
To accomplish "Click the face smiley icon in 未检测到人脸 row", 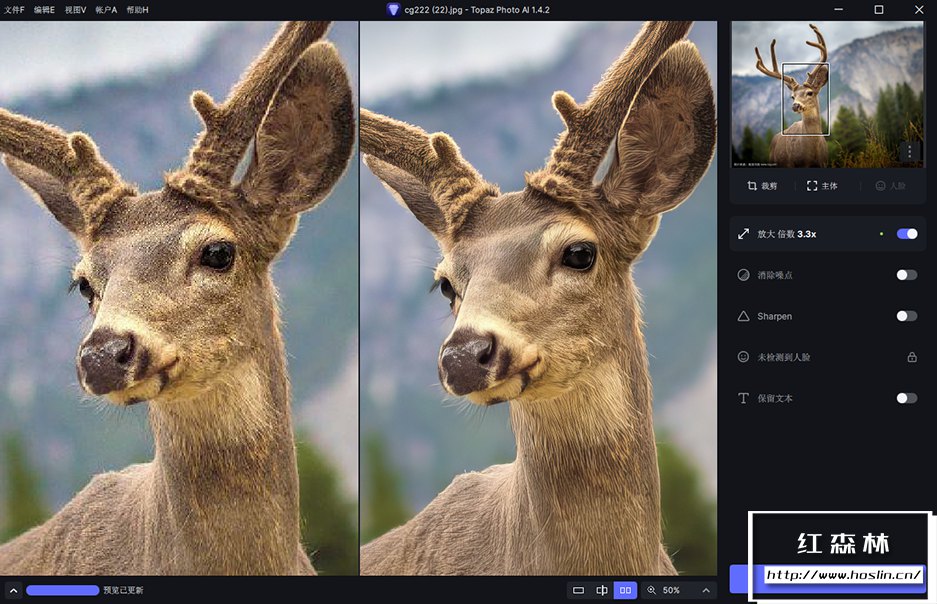I will click(x=743, y=357).
